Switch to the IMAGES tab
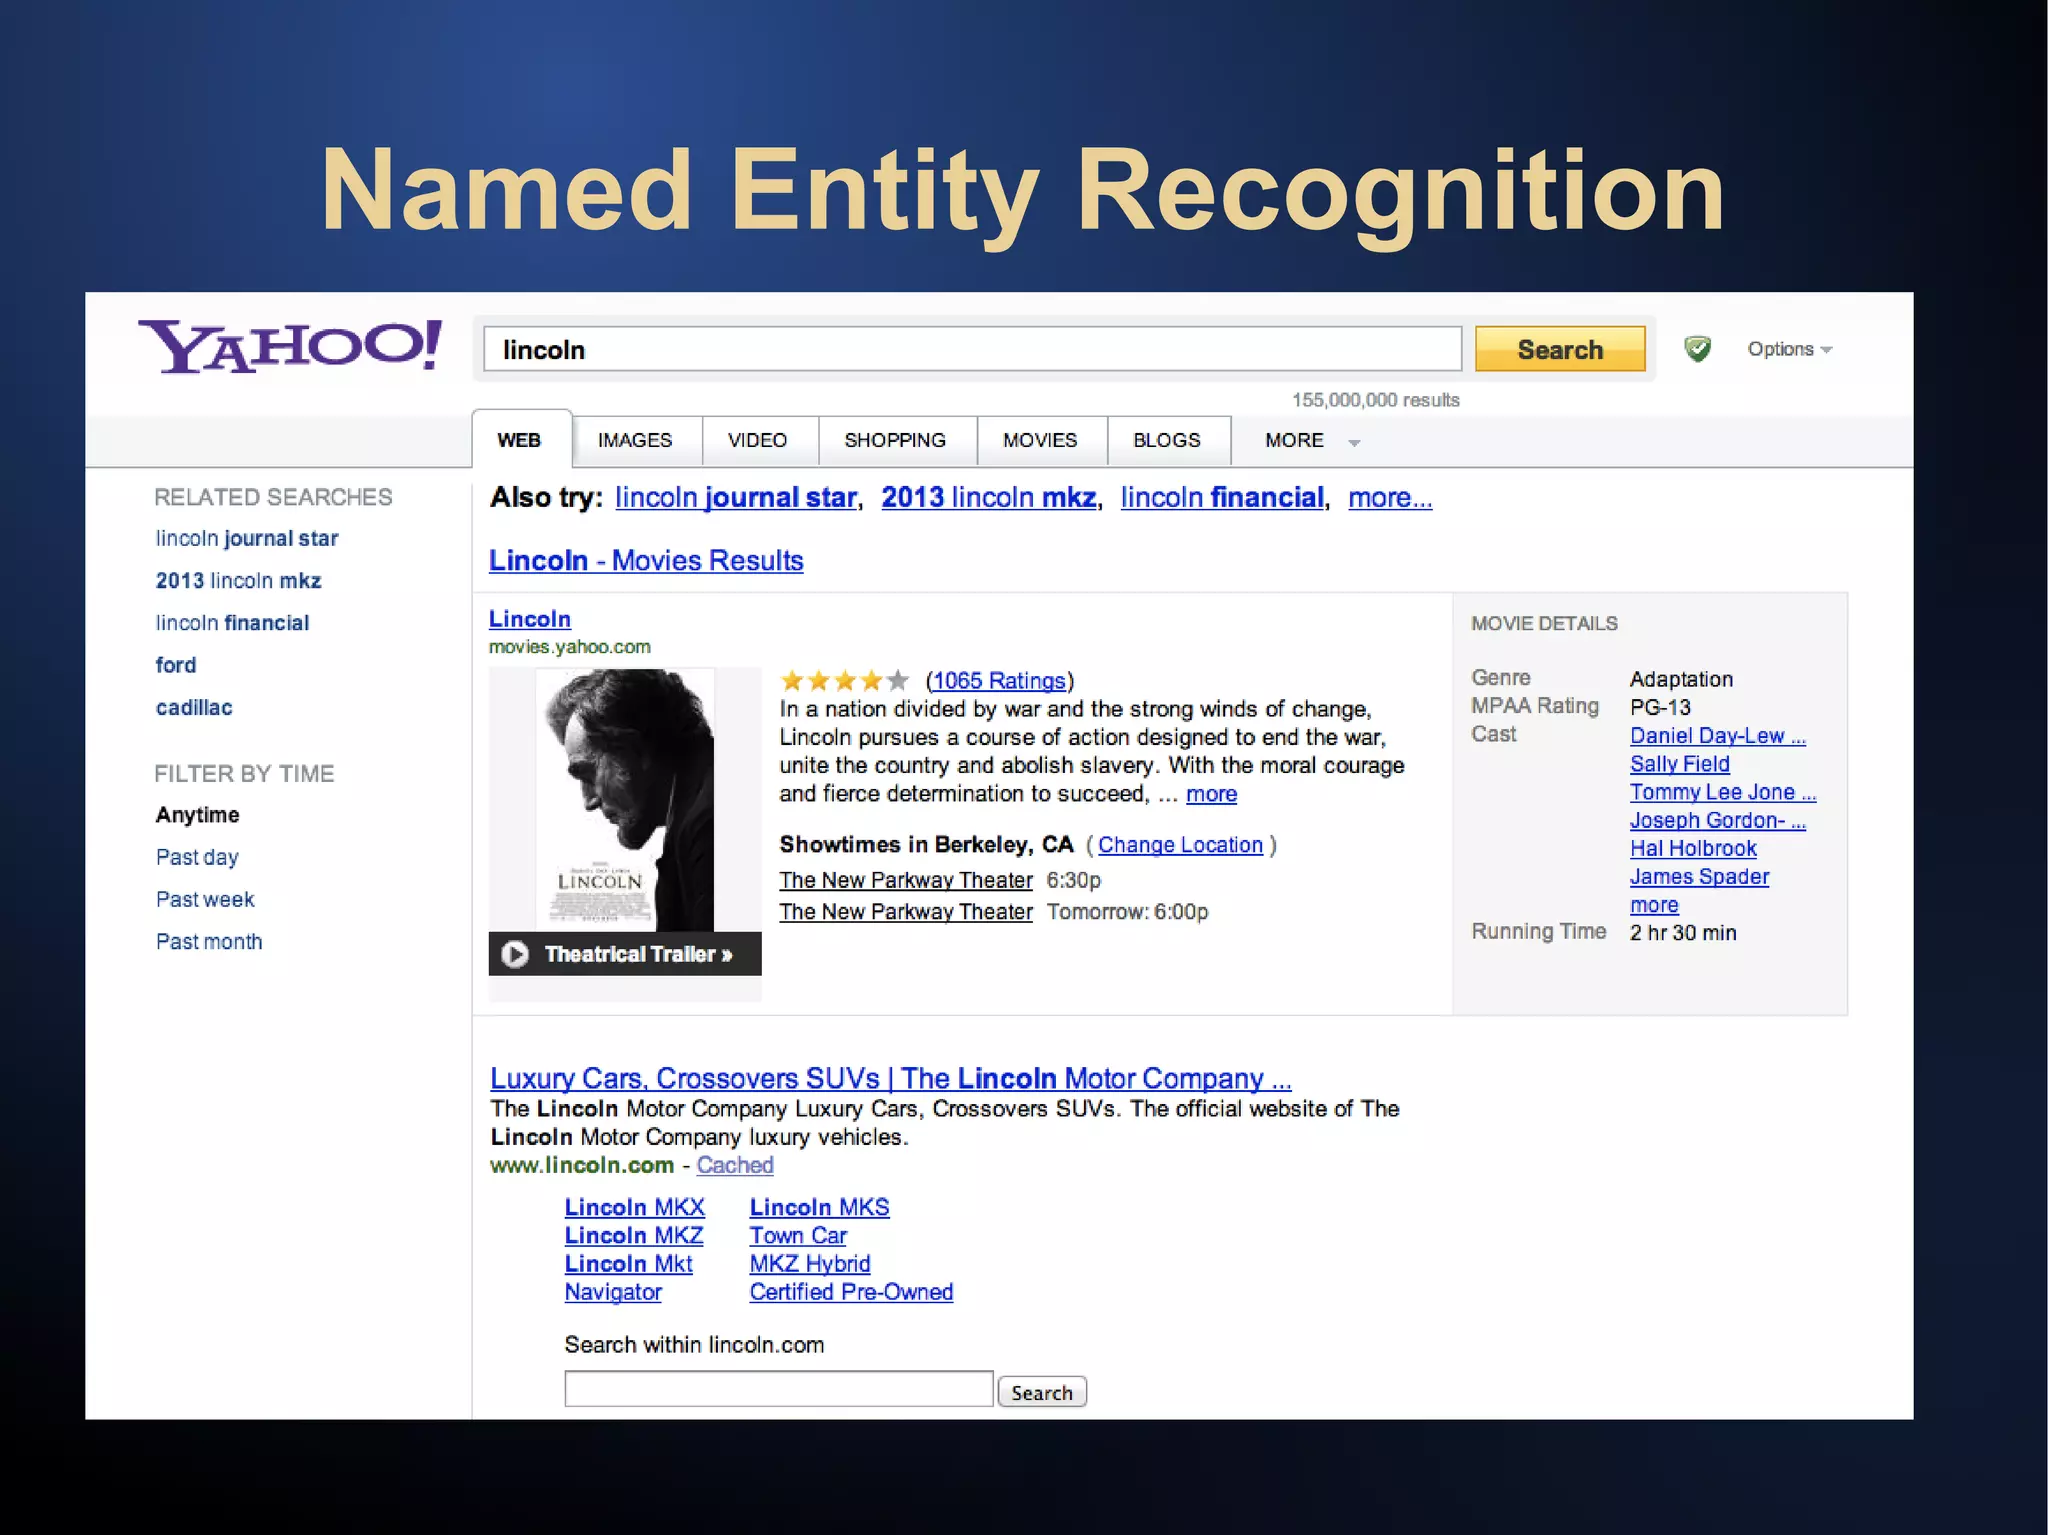 (635, 441)
